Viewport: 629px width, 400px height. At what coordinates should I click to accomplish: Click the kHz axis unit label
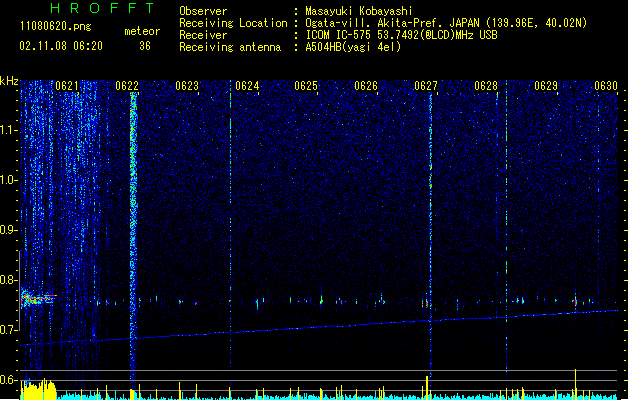tap(9, 81)
